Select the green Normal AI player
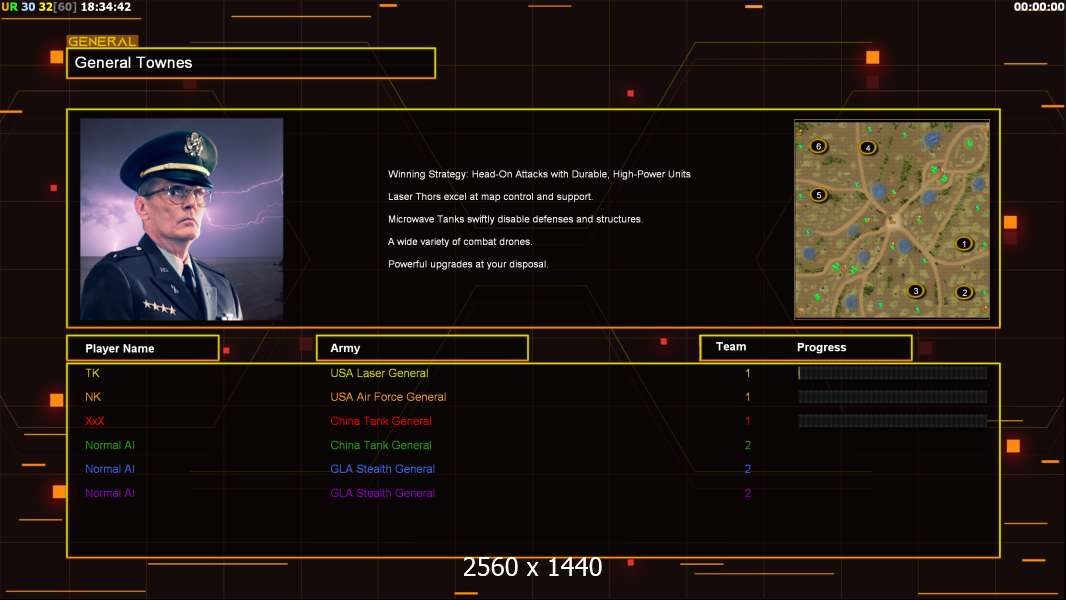 [x=109, y=445]
